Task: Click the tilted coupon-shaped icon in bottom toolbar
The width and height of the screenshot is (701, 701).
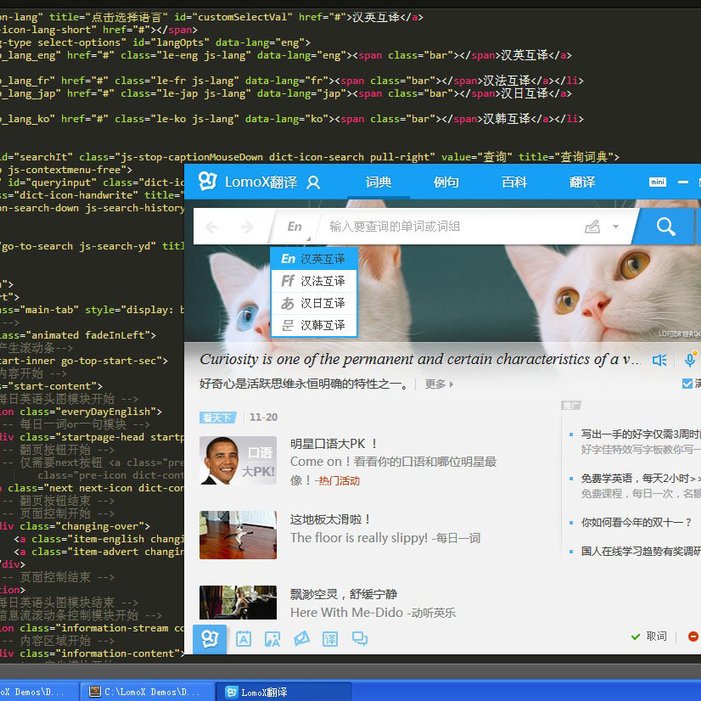Action: click(x=302, y=638)
